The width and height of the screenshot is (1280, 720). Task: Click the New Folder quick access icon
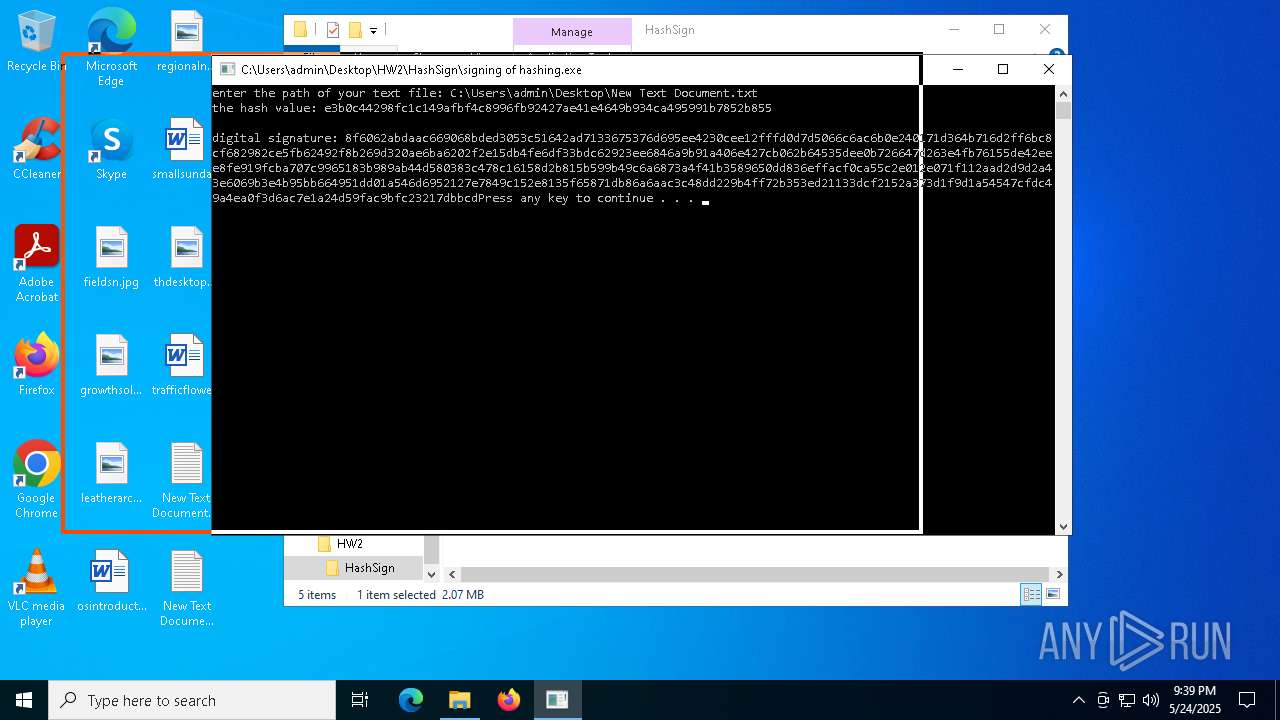coord(355,30)
